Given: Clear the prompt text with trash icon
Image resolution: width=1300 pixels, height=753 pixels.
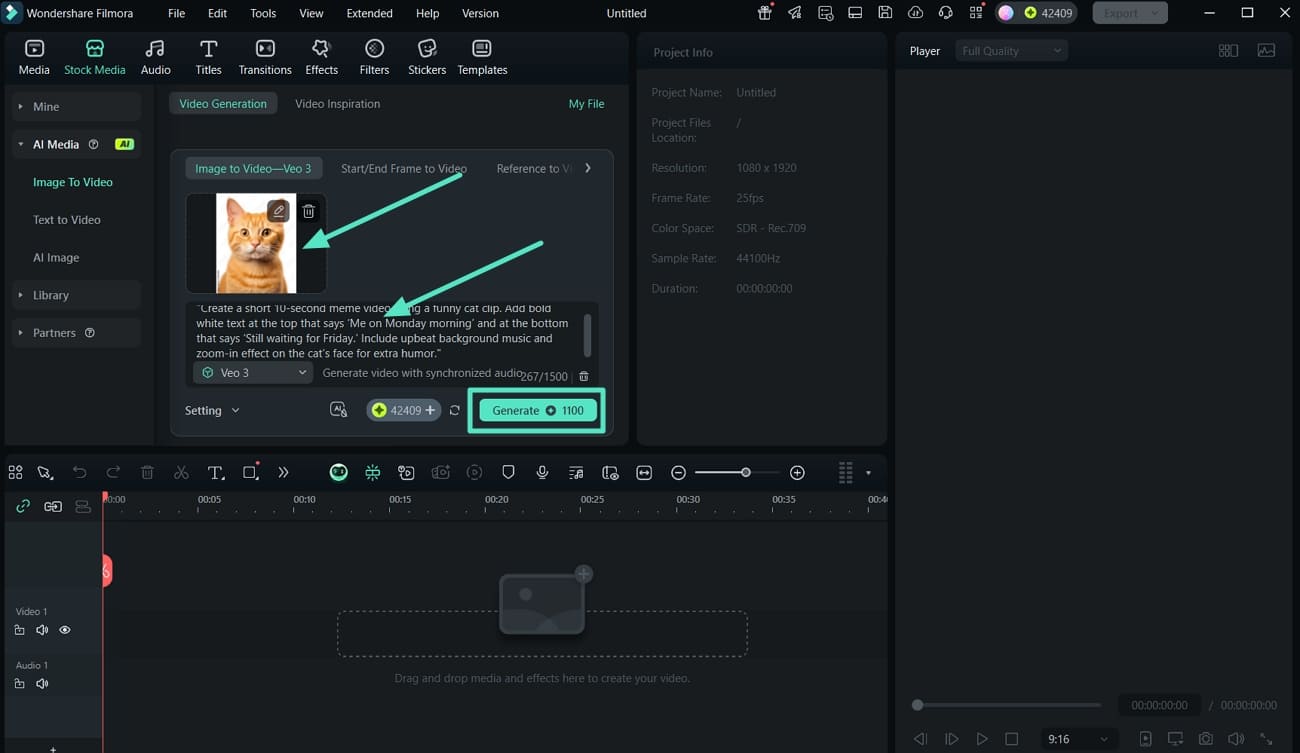Looking at the screenshot, I should coord(584,376).
